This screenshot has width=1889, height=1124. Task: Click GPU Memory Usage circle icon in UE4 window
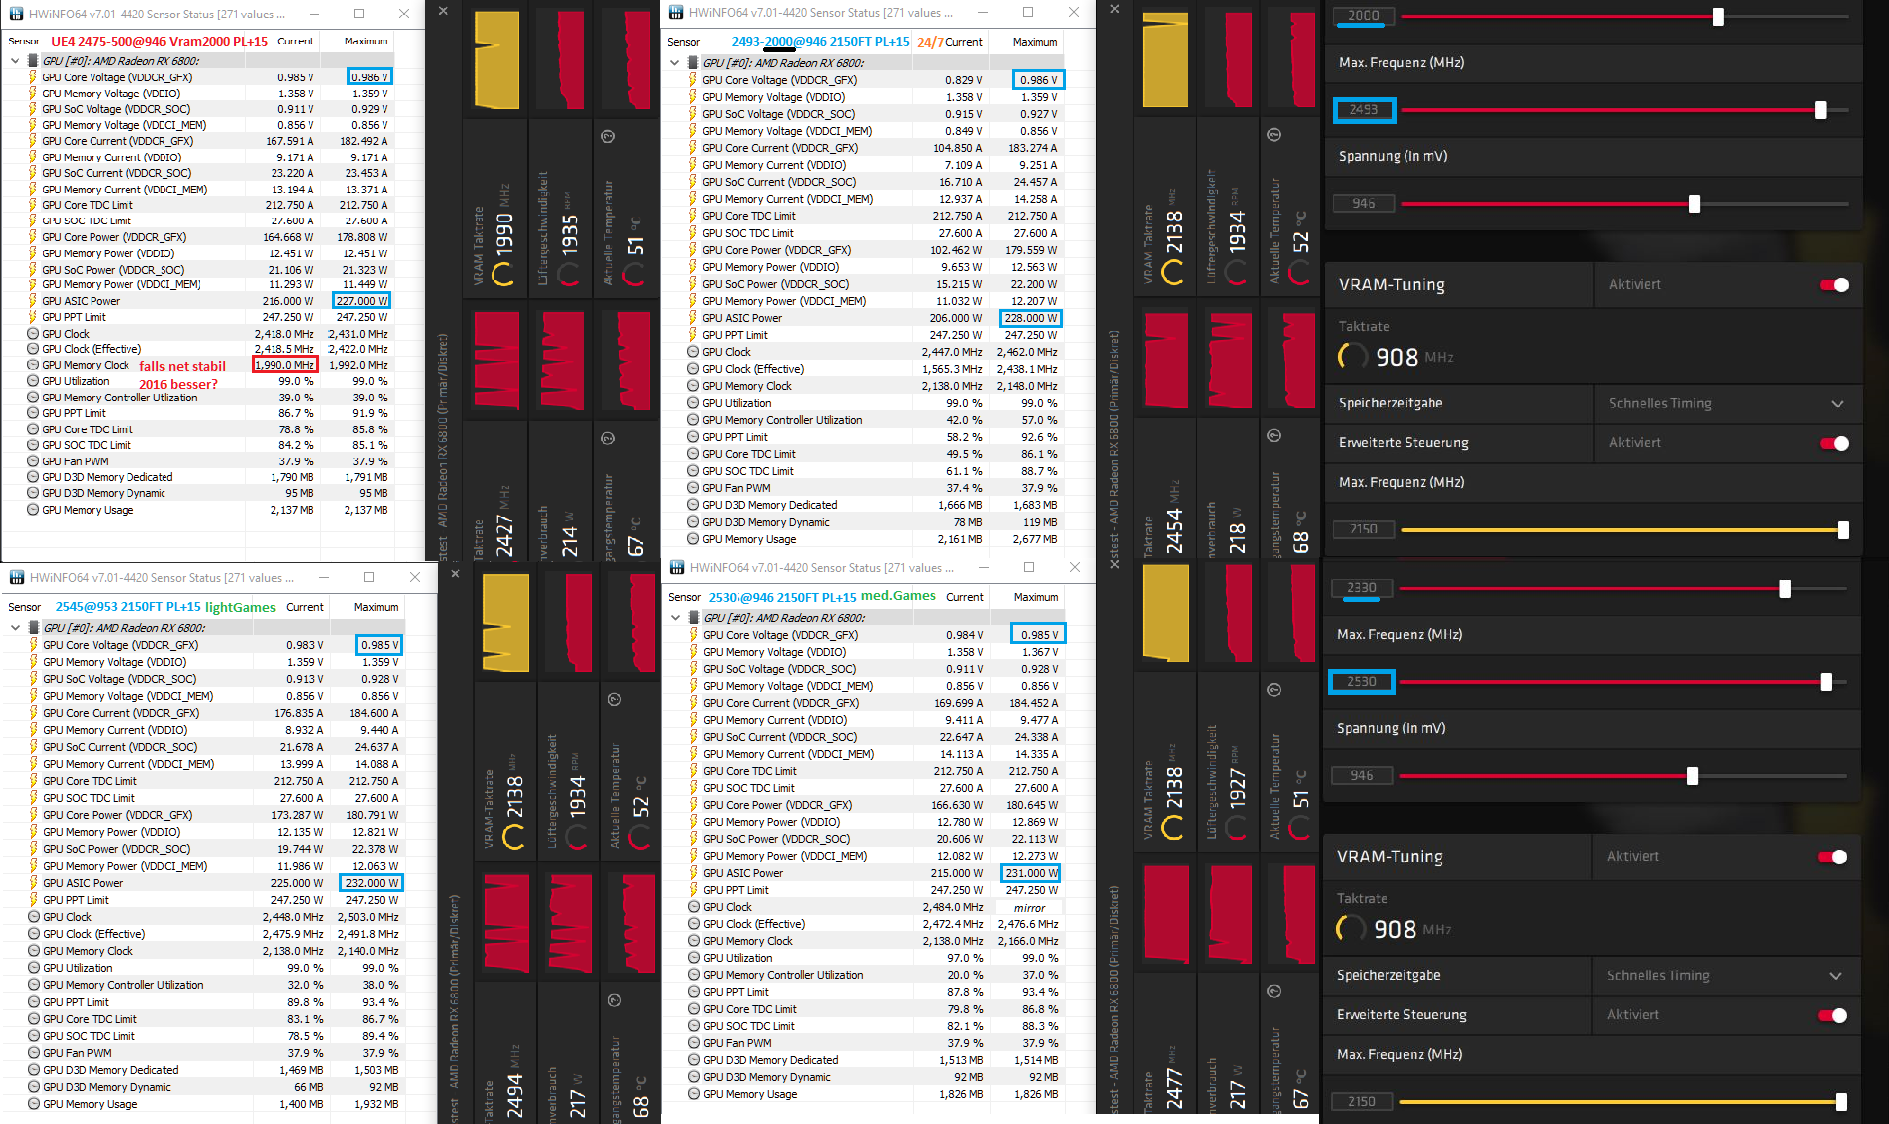click(33, 510)
